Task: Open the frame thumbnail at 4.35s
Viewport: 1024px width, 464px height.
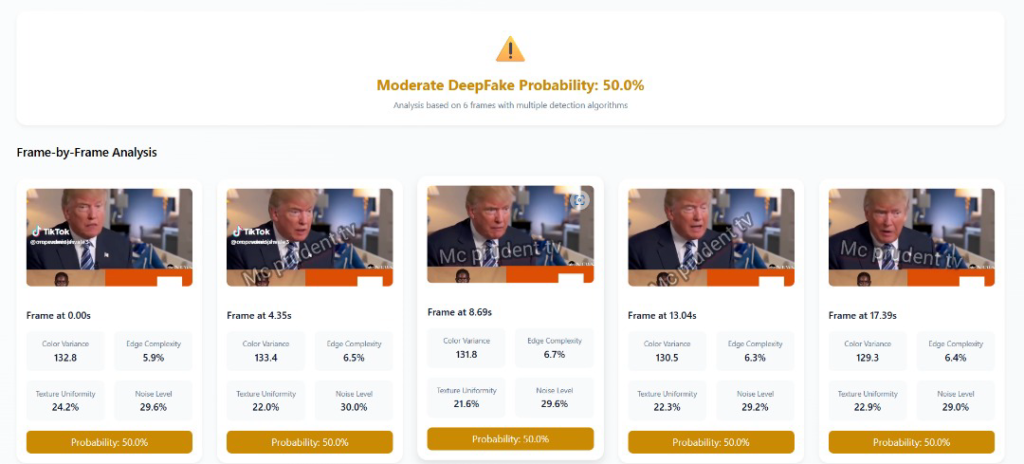Action: [310, 237]
